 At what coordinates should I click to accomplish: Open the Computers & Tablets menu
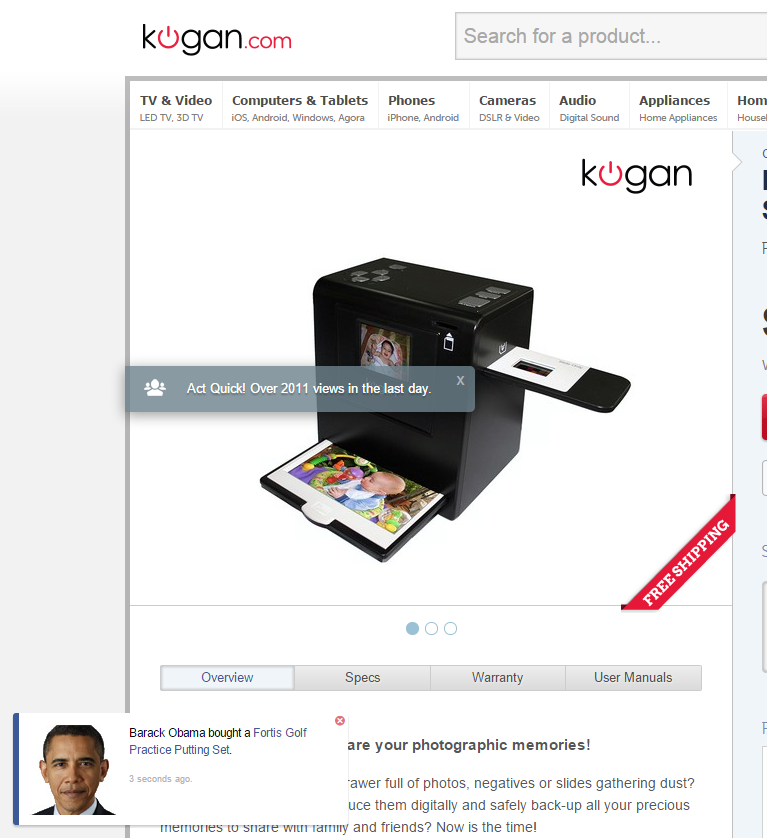[300, 107]
